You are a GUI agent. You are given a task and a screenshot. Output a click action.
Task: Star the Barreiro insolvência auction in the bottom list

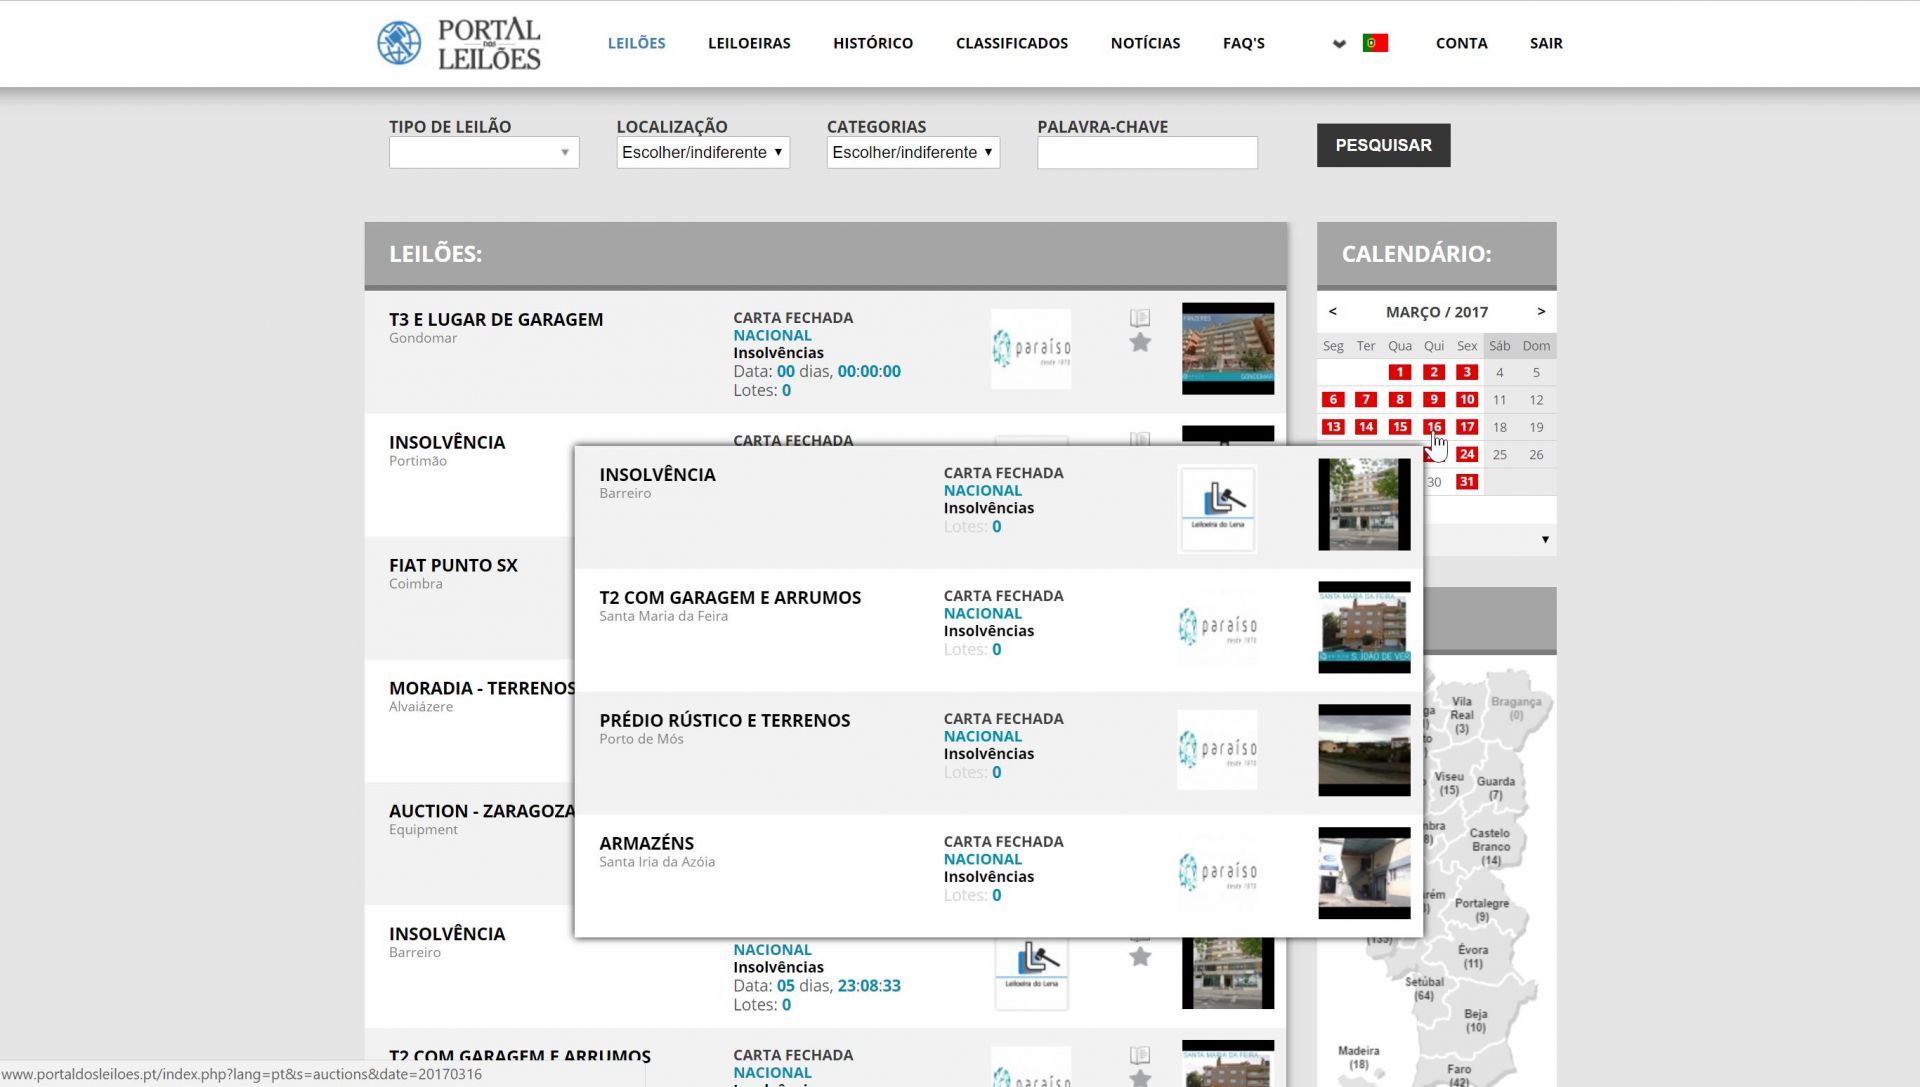coord(1140,957)
